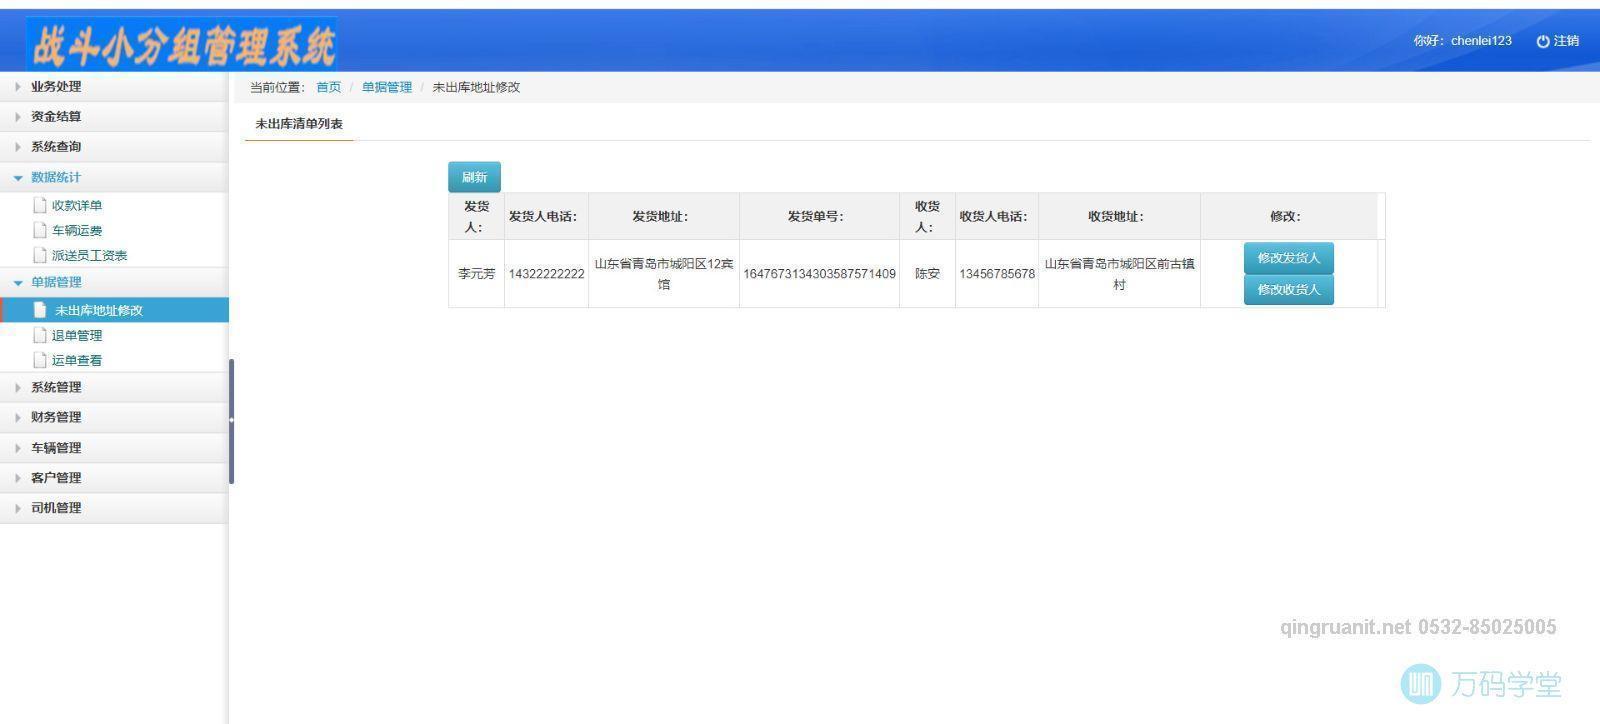The width and height of the screenshot is (1600, 724).
Task: Click the username chenlei123
Action: pyautogui.click(x=1481, y=41)
